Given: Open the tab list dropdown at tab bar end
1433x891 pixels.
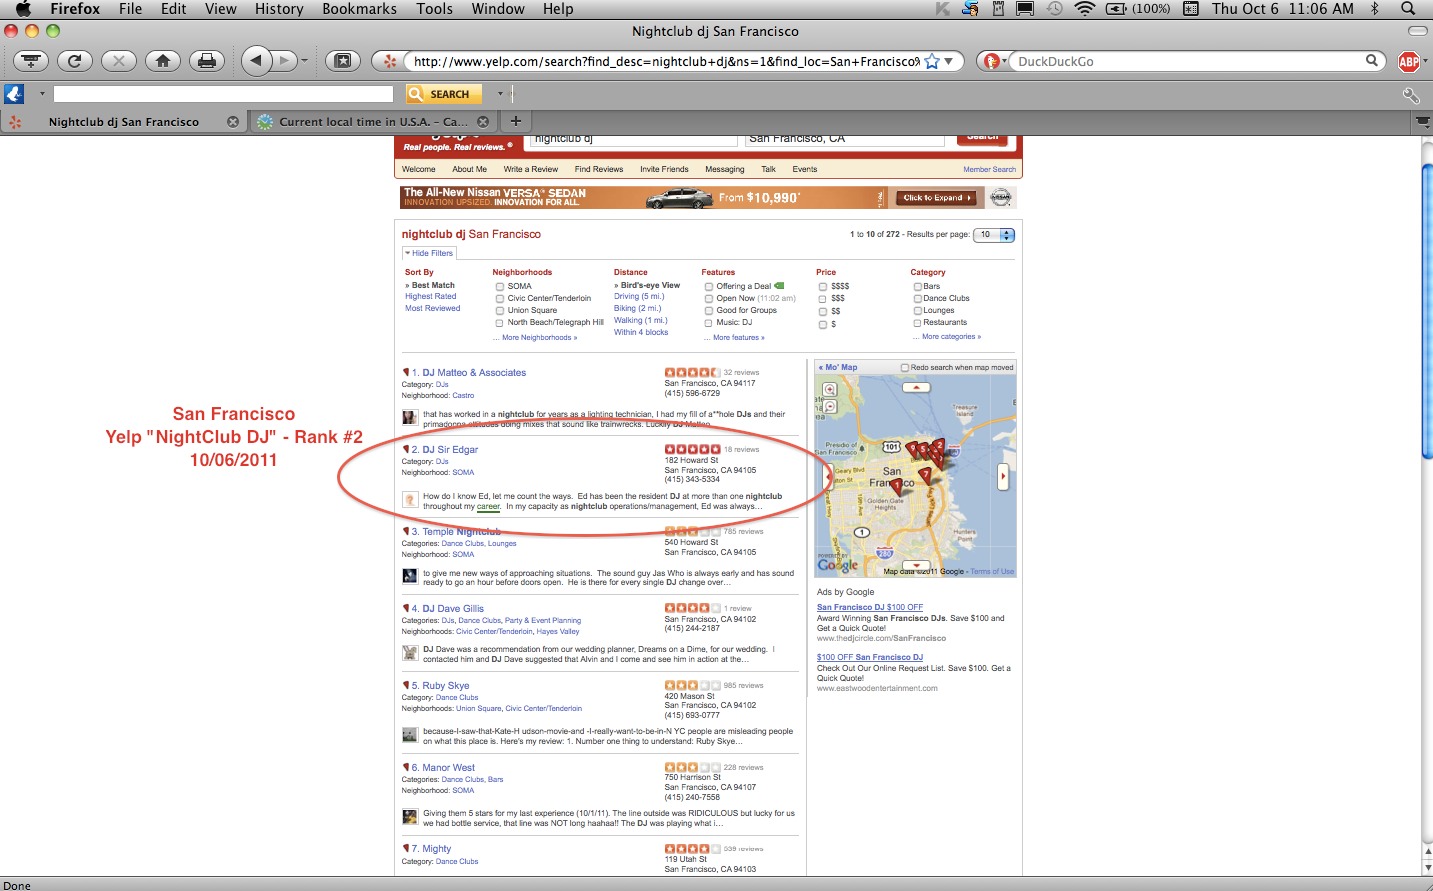Looking at the screenshot, I should pyautogui.click(x=1422, y=122).
